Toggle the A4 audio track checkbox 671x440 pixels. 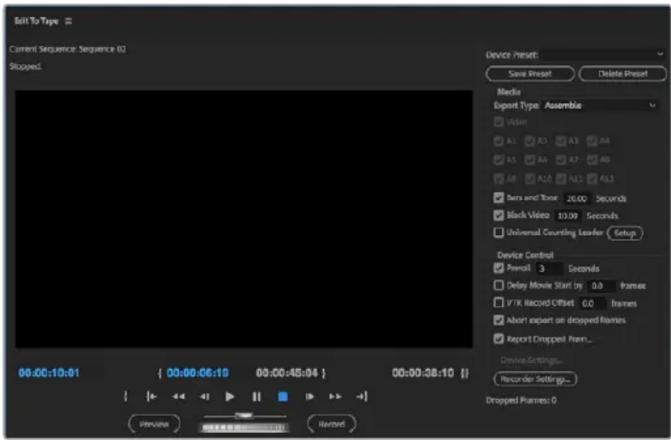[592, 141]
